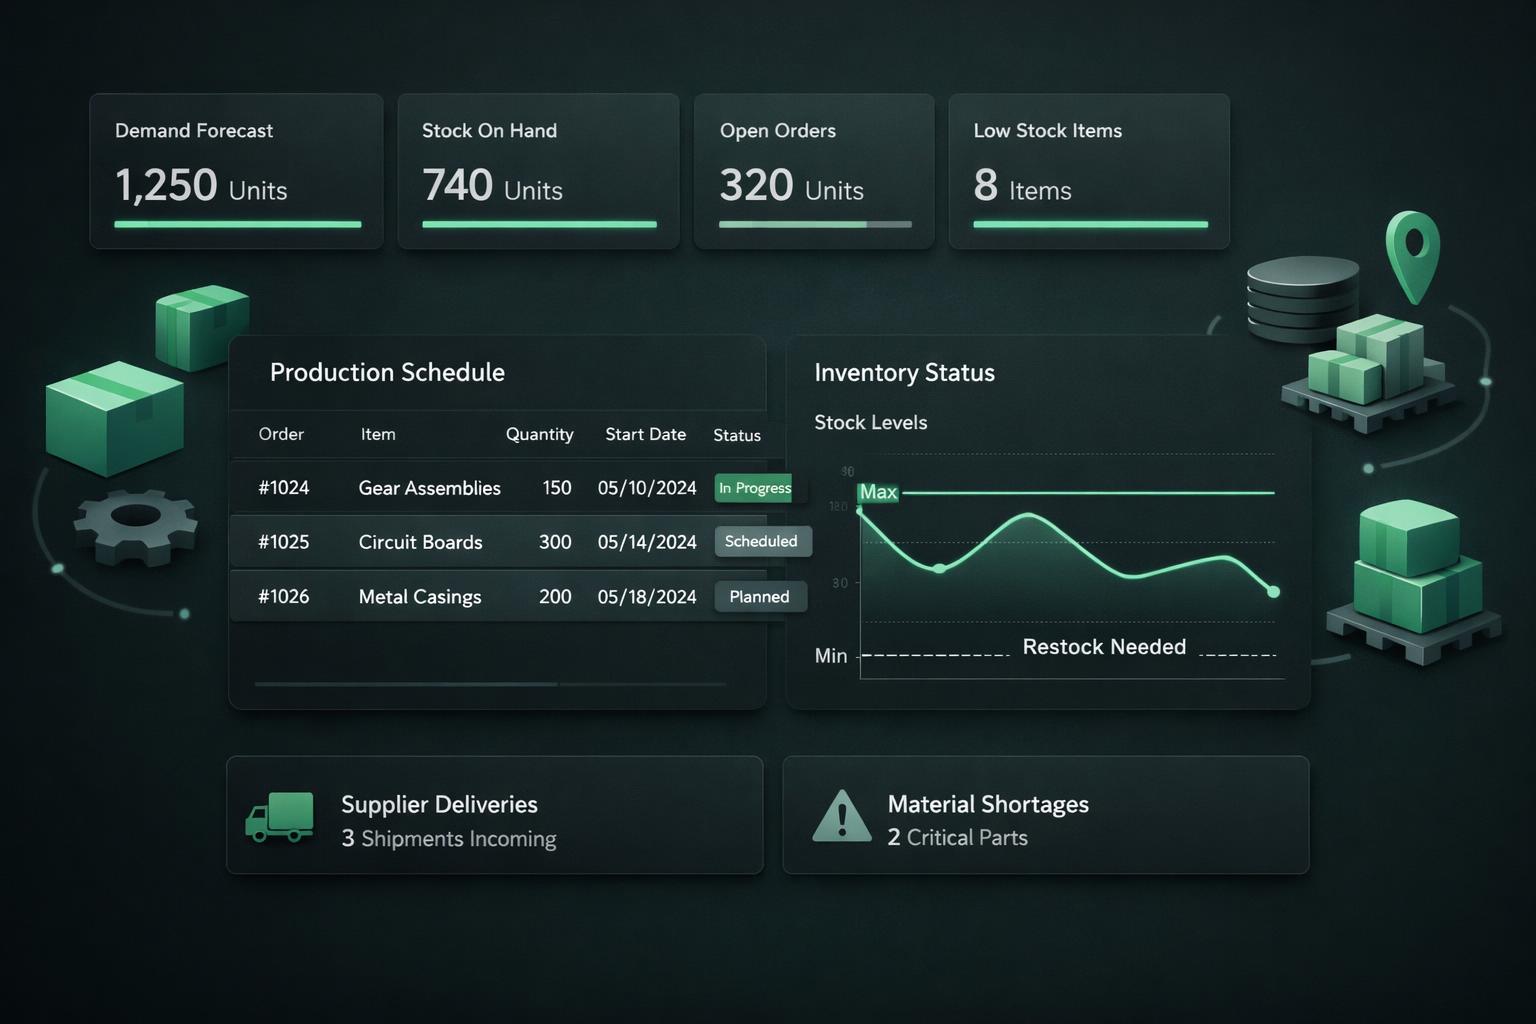Sort by Quantity column header
Screen dimensions: 1536x1024
pos(539,434)
